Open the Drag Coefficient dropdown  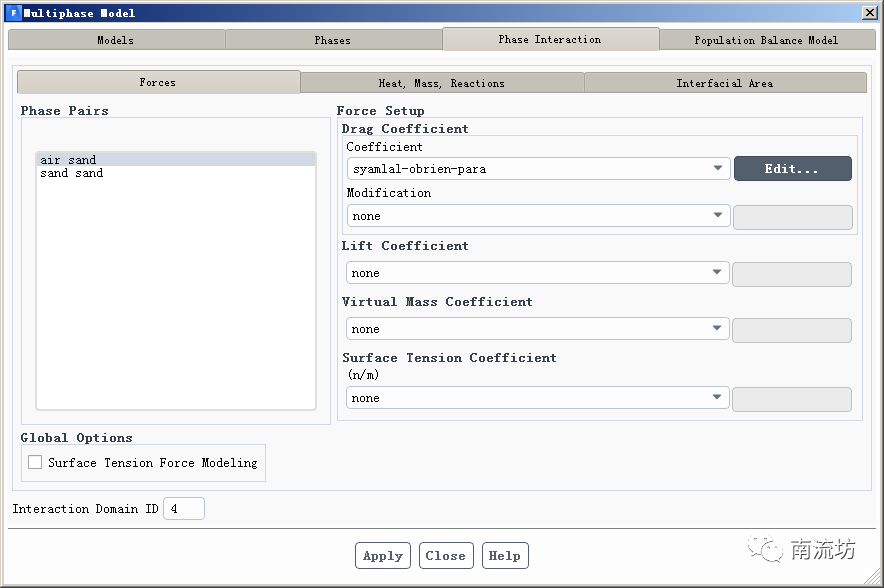pyautogui.click(x=537, y=169)
